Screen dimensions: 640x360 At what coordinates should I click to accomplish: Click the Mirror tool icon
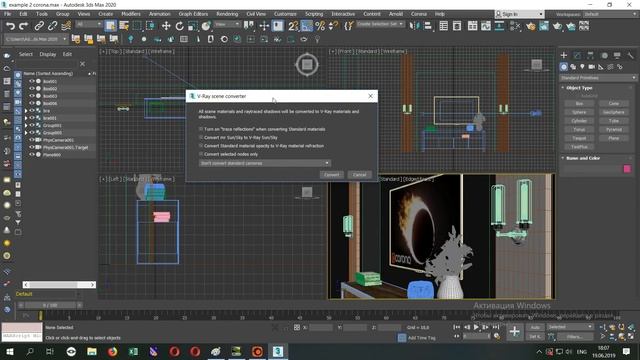coord(414,26)
